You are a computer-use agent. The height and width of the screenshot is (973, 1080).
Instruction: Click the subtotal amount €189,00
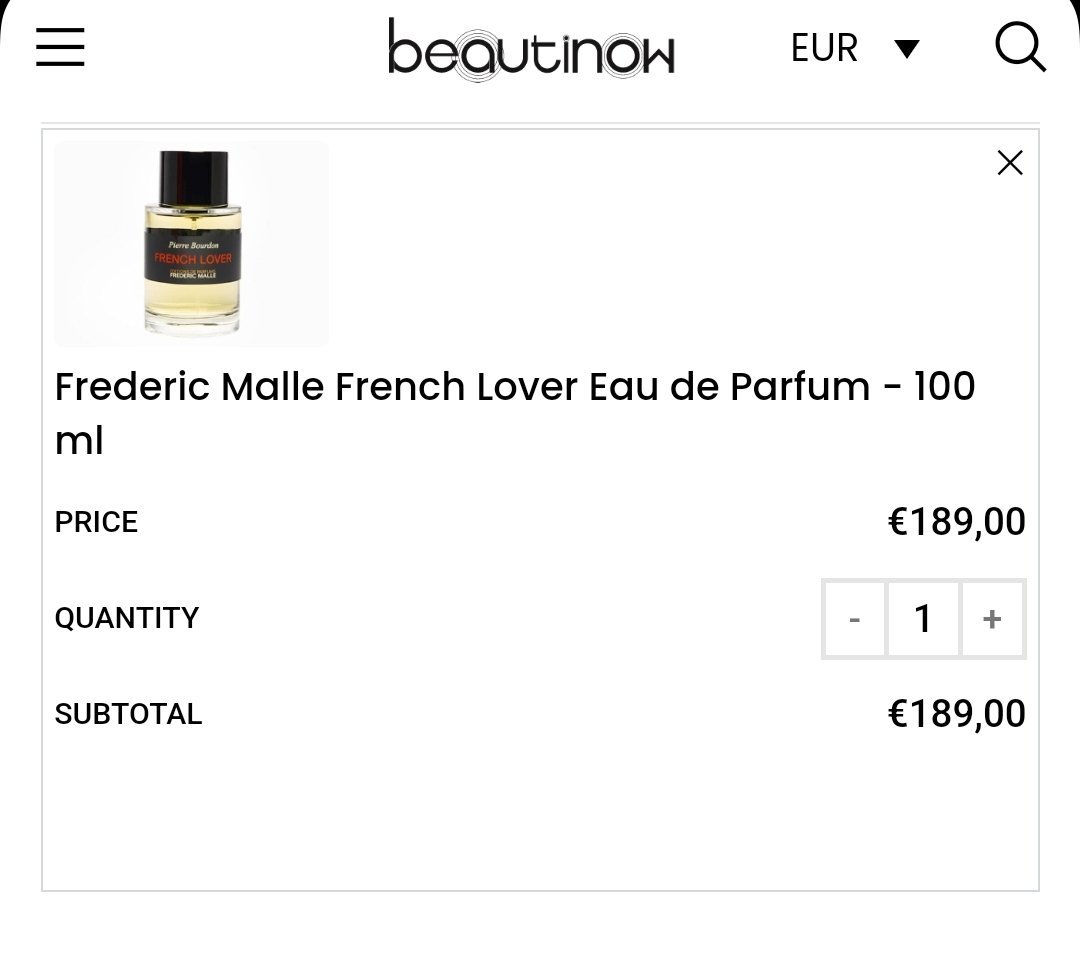click(x=956, y=714)
